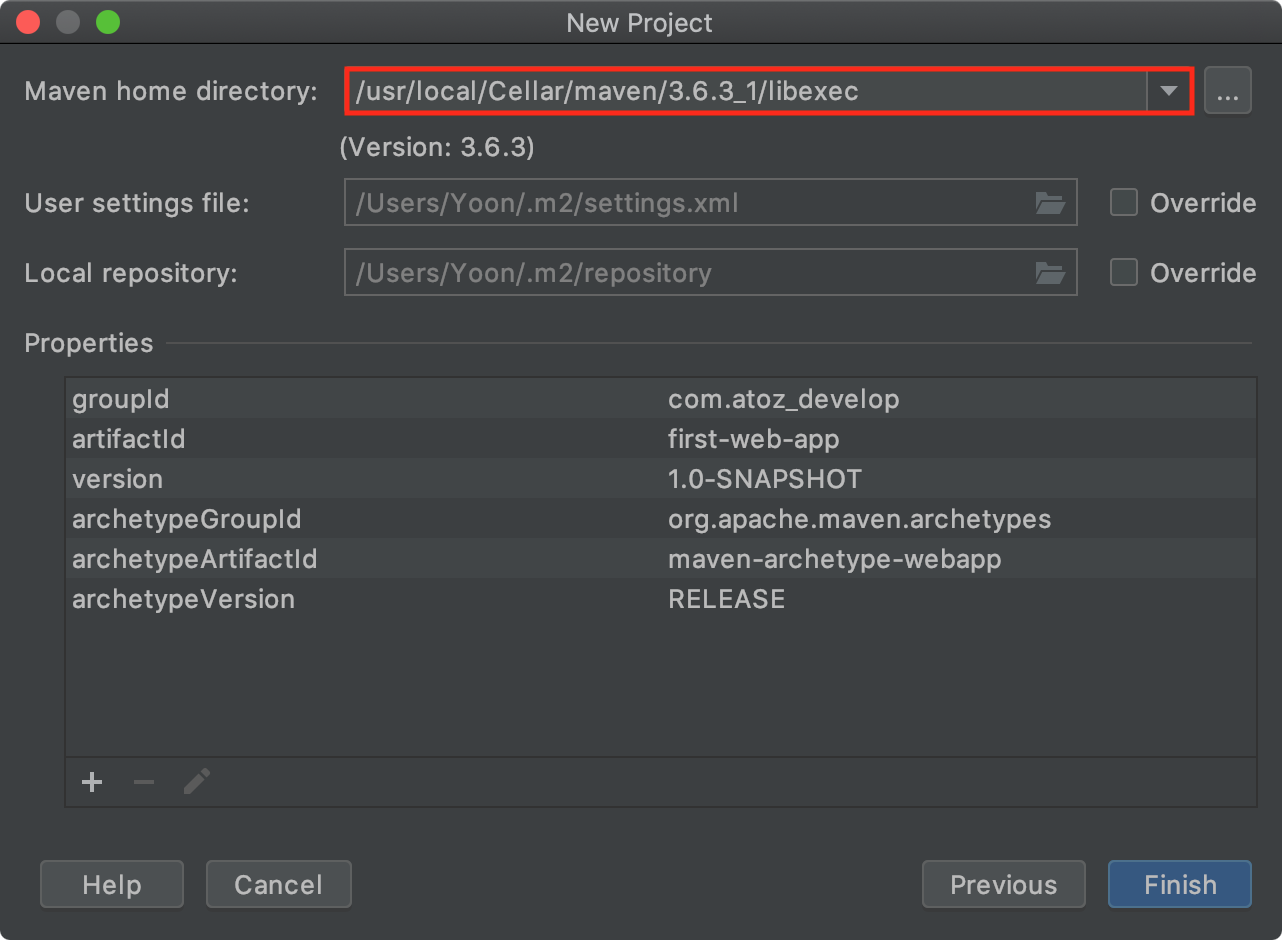Browse Maven home directory via the ... button

click(1228, 90)
